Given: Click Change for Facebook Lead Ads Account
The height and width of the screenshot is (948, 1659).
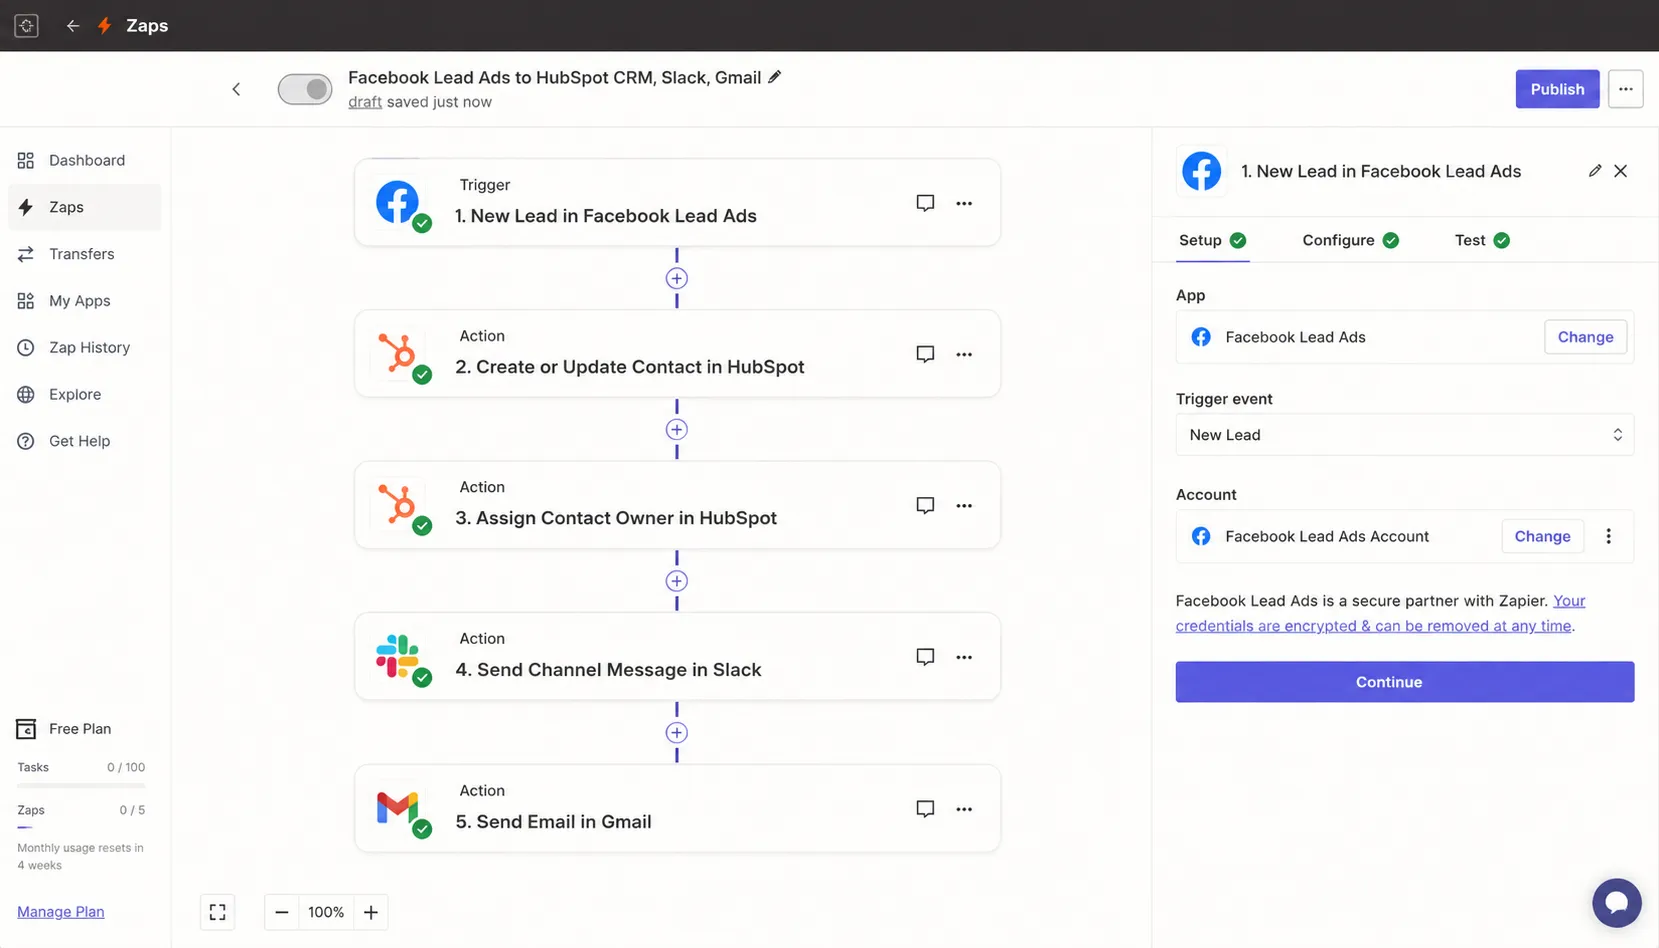Looking at the screenshot, I should [1542, 536].
